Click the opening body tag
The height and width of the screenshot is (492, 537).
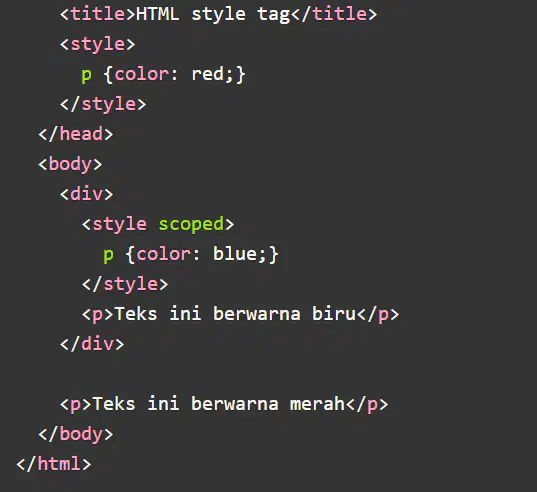point(70,164)
